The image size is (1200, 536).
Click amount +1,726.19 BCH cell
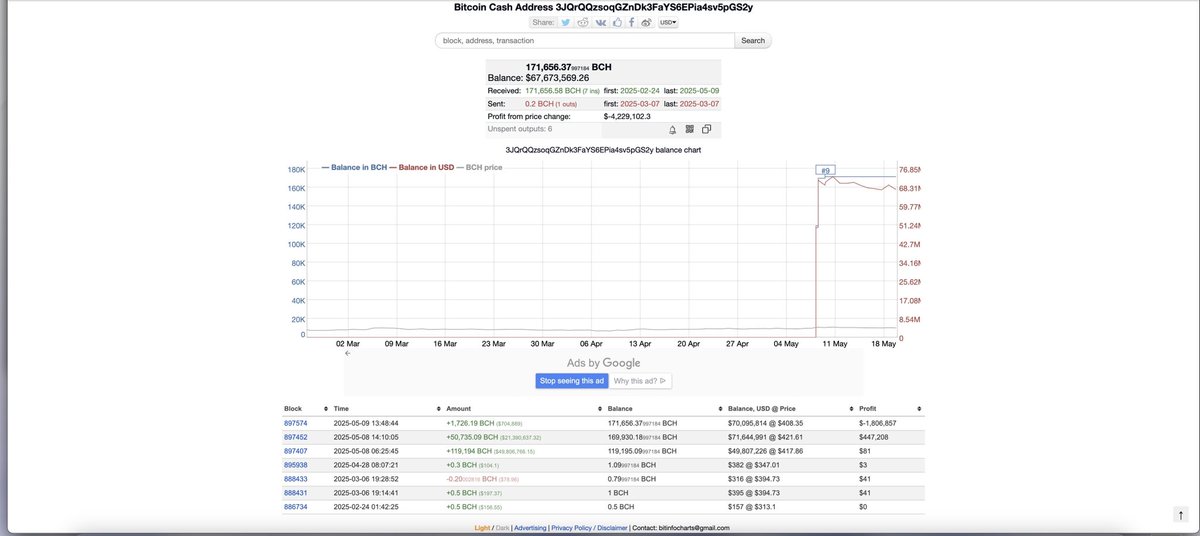[484, 423]
